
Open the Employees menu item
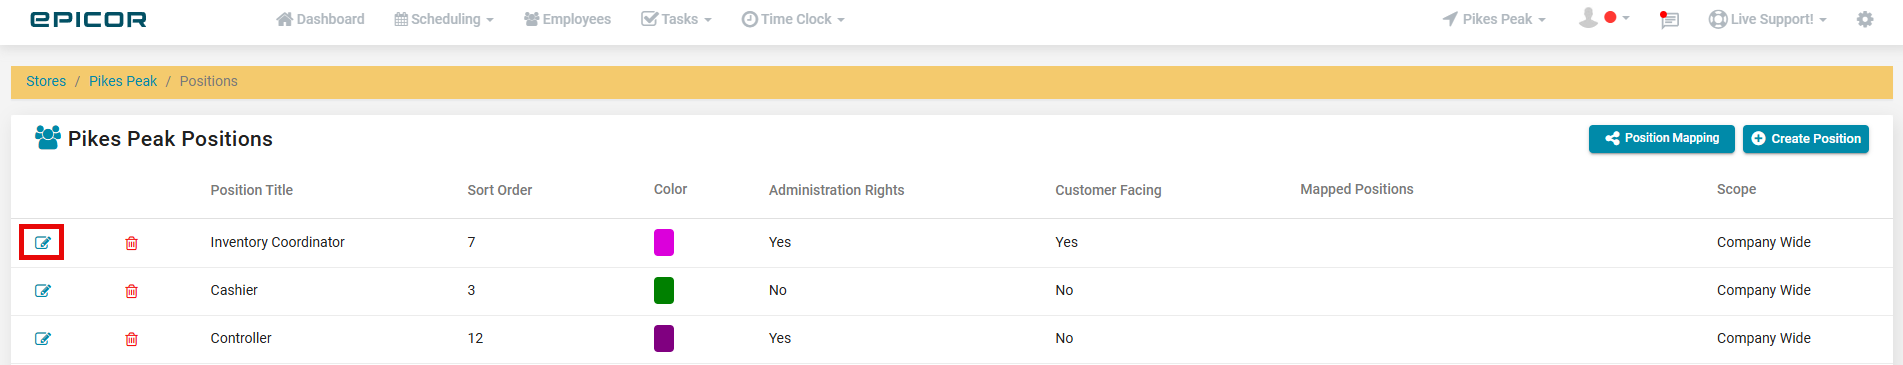point(567,19)
